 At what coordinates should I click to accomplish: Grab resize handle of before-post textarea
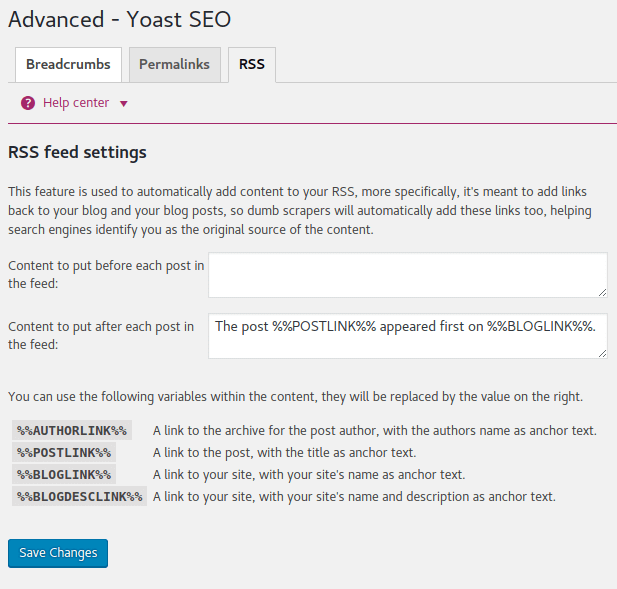(602, 293)
